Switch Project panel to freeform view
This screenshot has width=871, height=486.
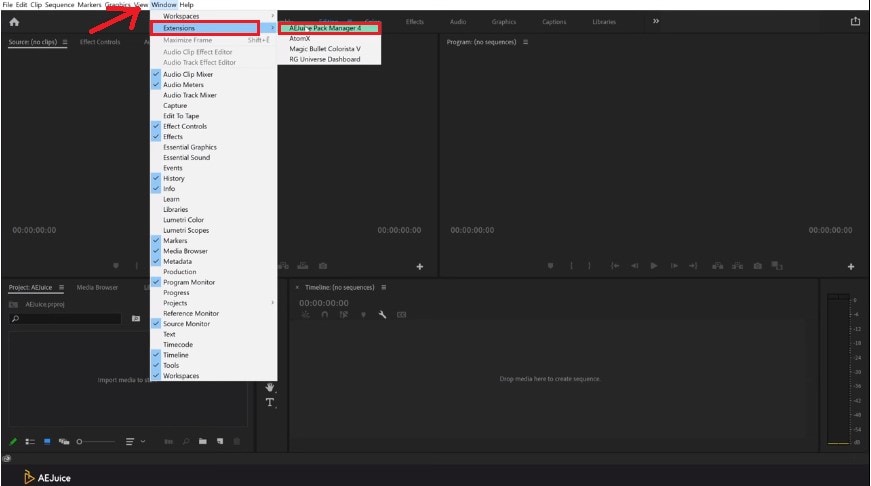coord(64,442)
